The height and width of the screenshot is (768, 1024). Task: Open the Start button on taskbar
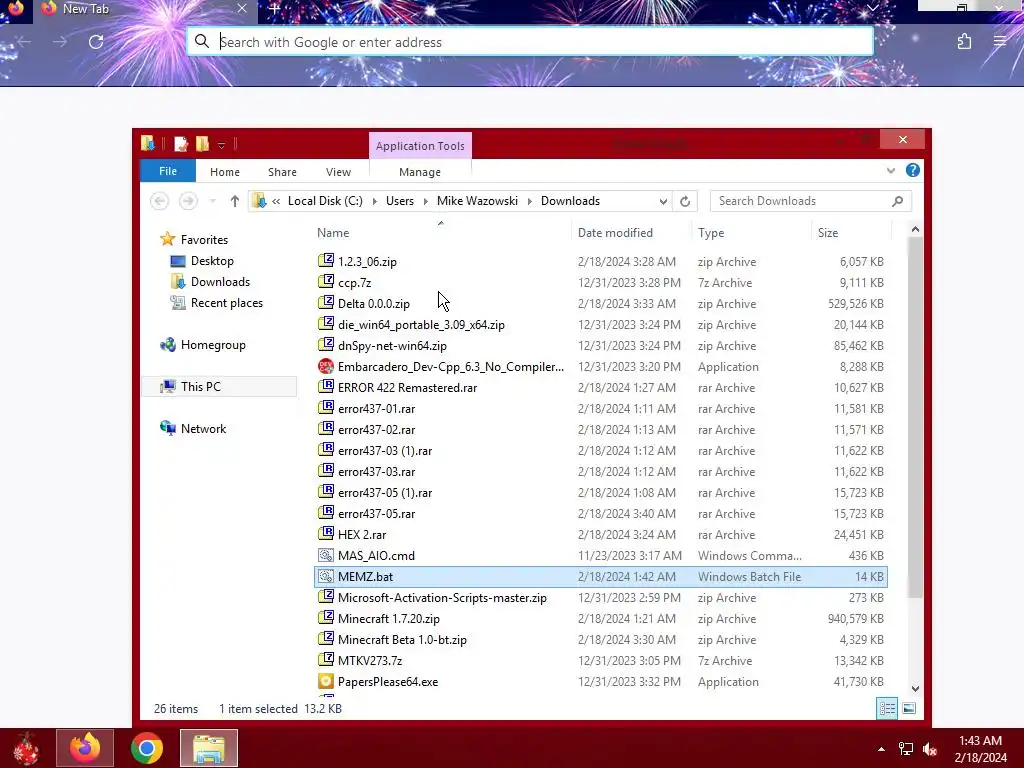point(26,748)
